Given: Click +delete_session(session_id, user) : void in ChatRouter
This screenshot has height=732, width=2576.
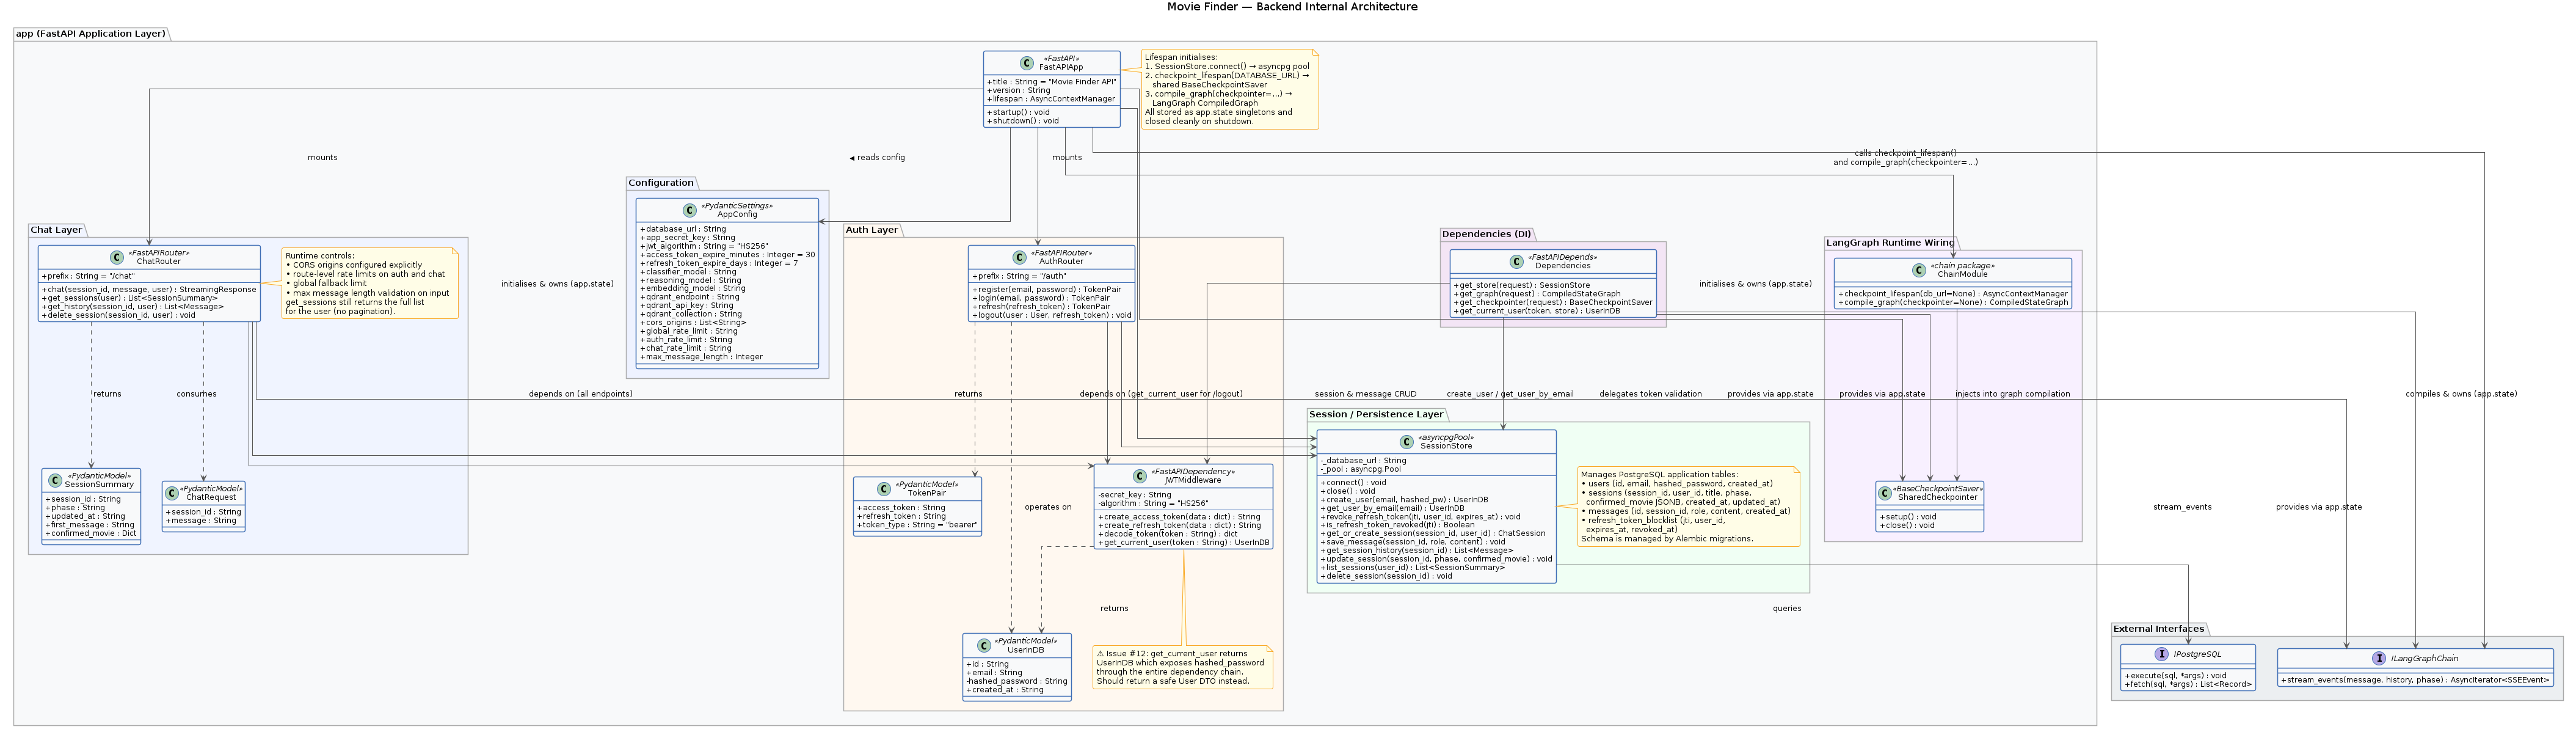Looking at the screenshot, I should 119,315.
